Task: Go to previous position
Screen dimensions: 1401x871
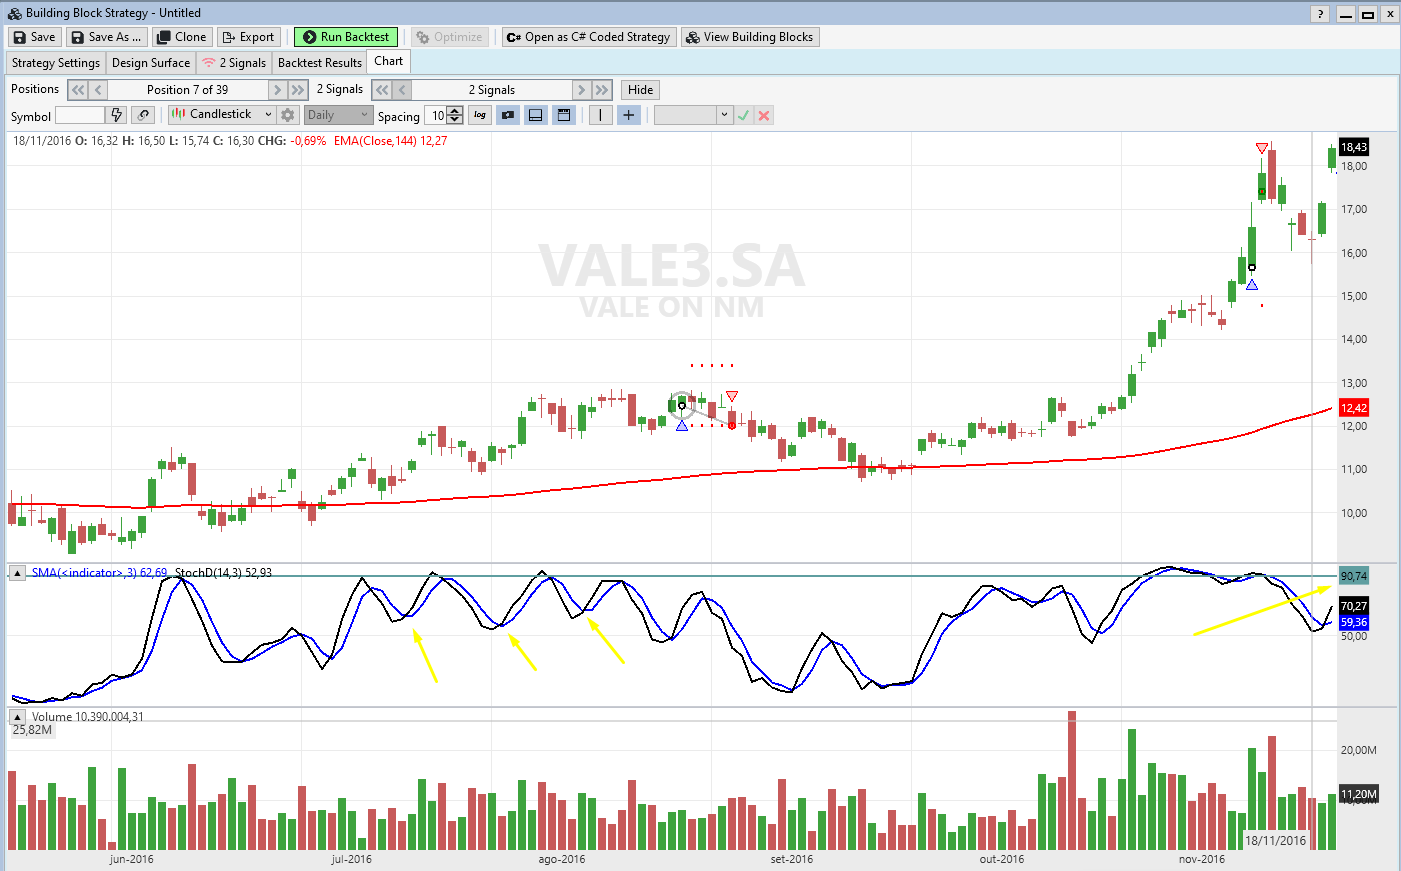Action: tap(98, 90)
